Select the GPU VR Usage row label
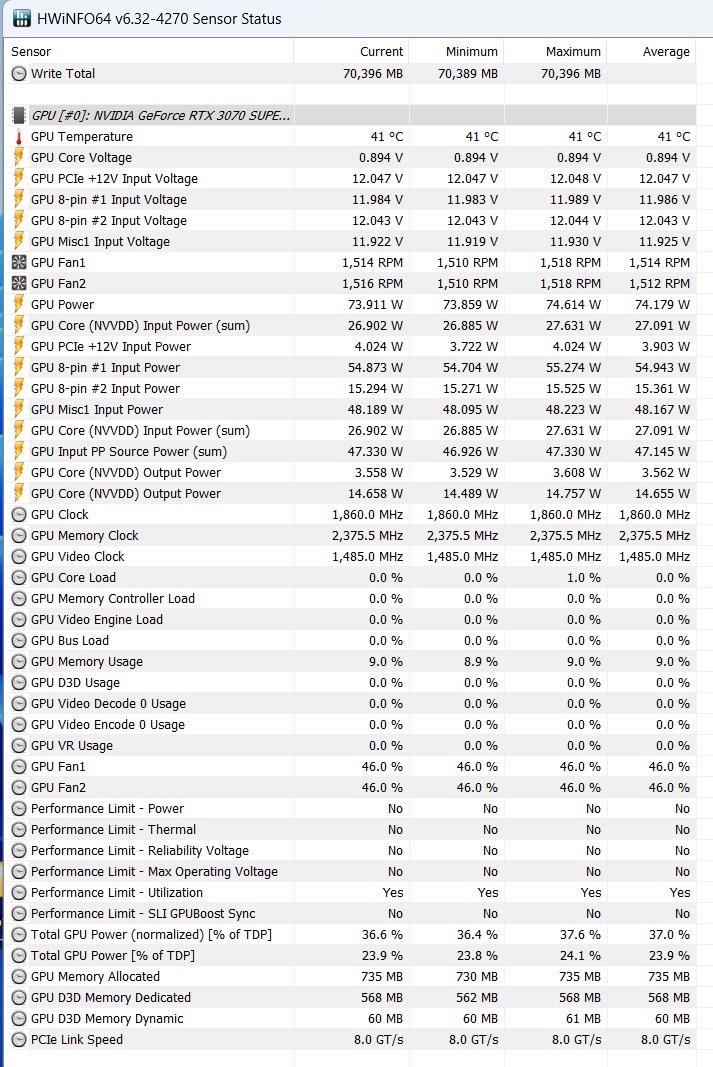The width and height of the screenshot is (713, 1067). coord(71,746)
